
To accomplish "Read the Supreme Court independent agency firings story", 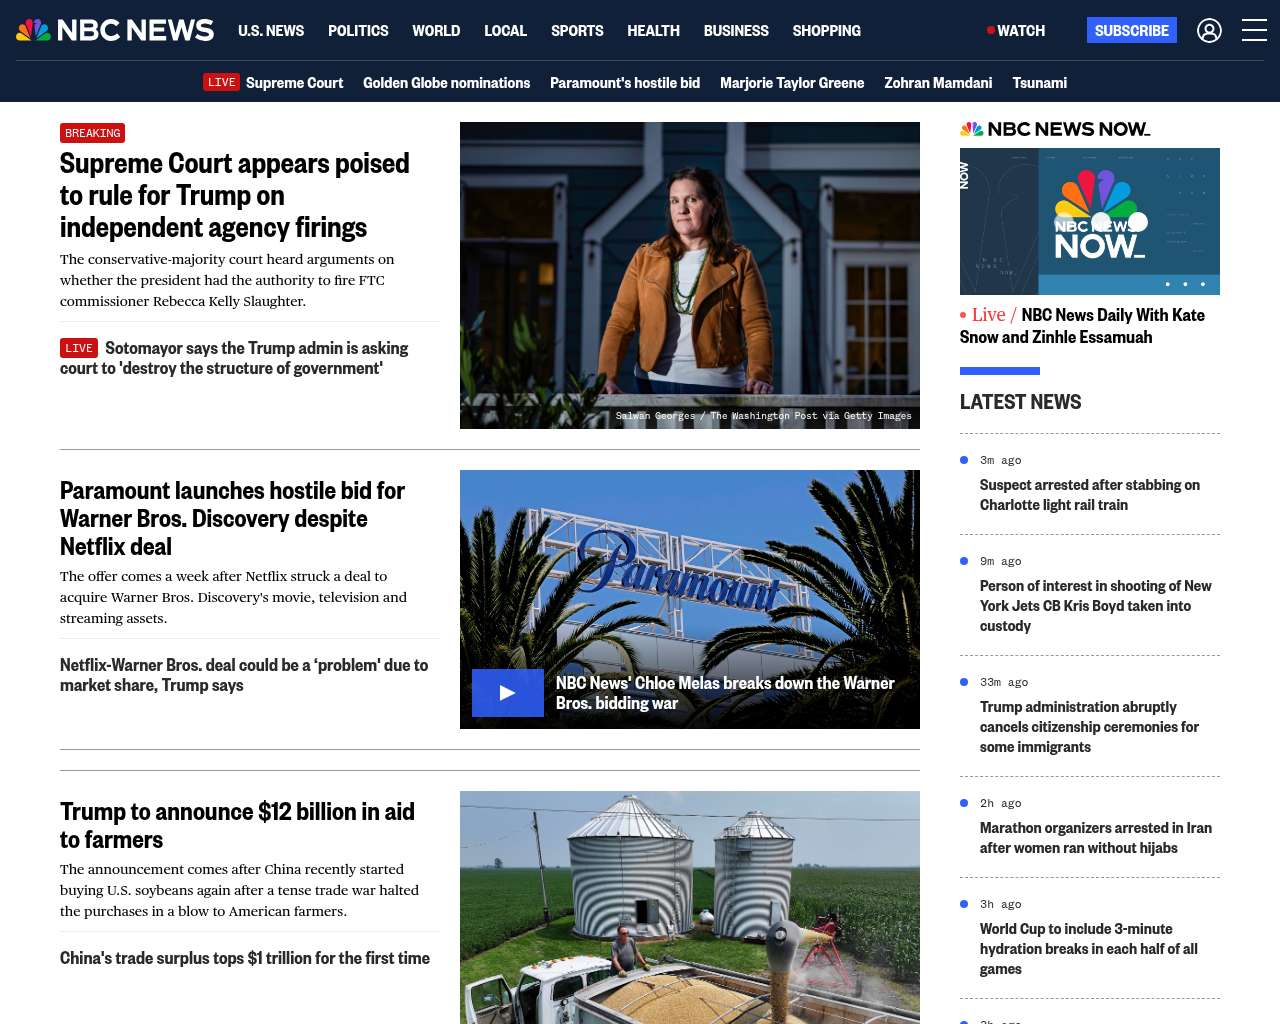I will [234, 195].
